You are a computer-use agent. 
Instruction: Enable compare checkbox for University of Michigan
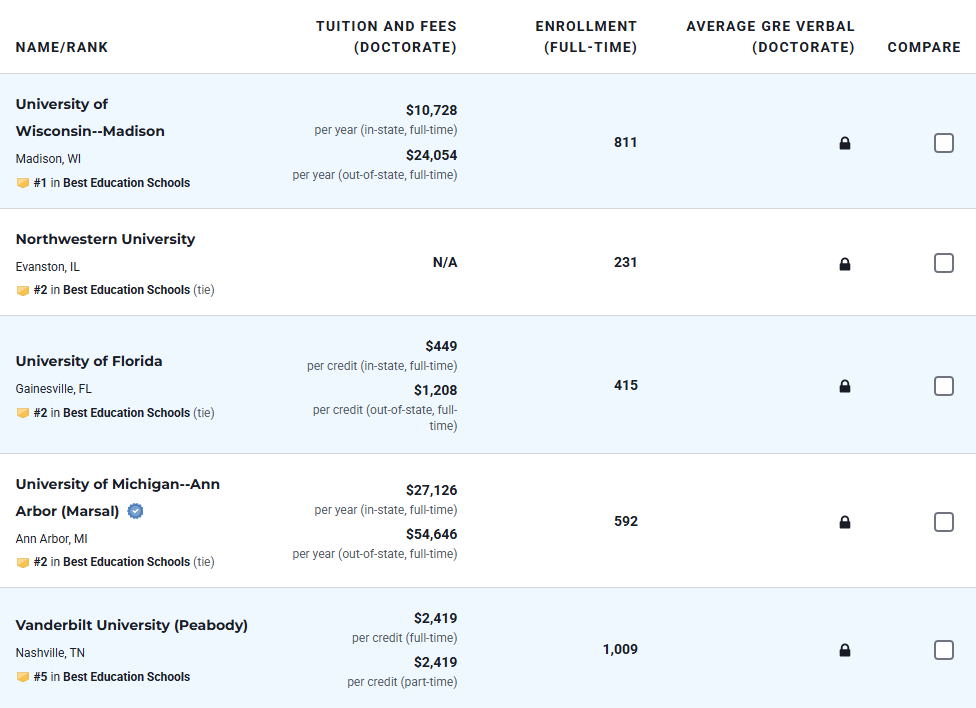point(944,522)
